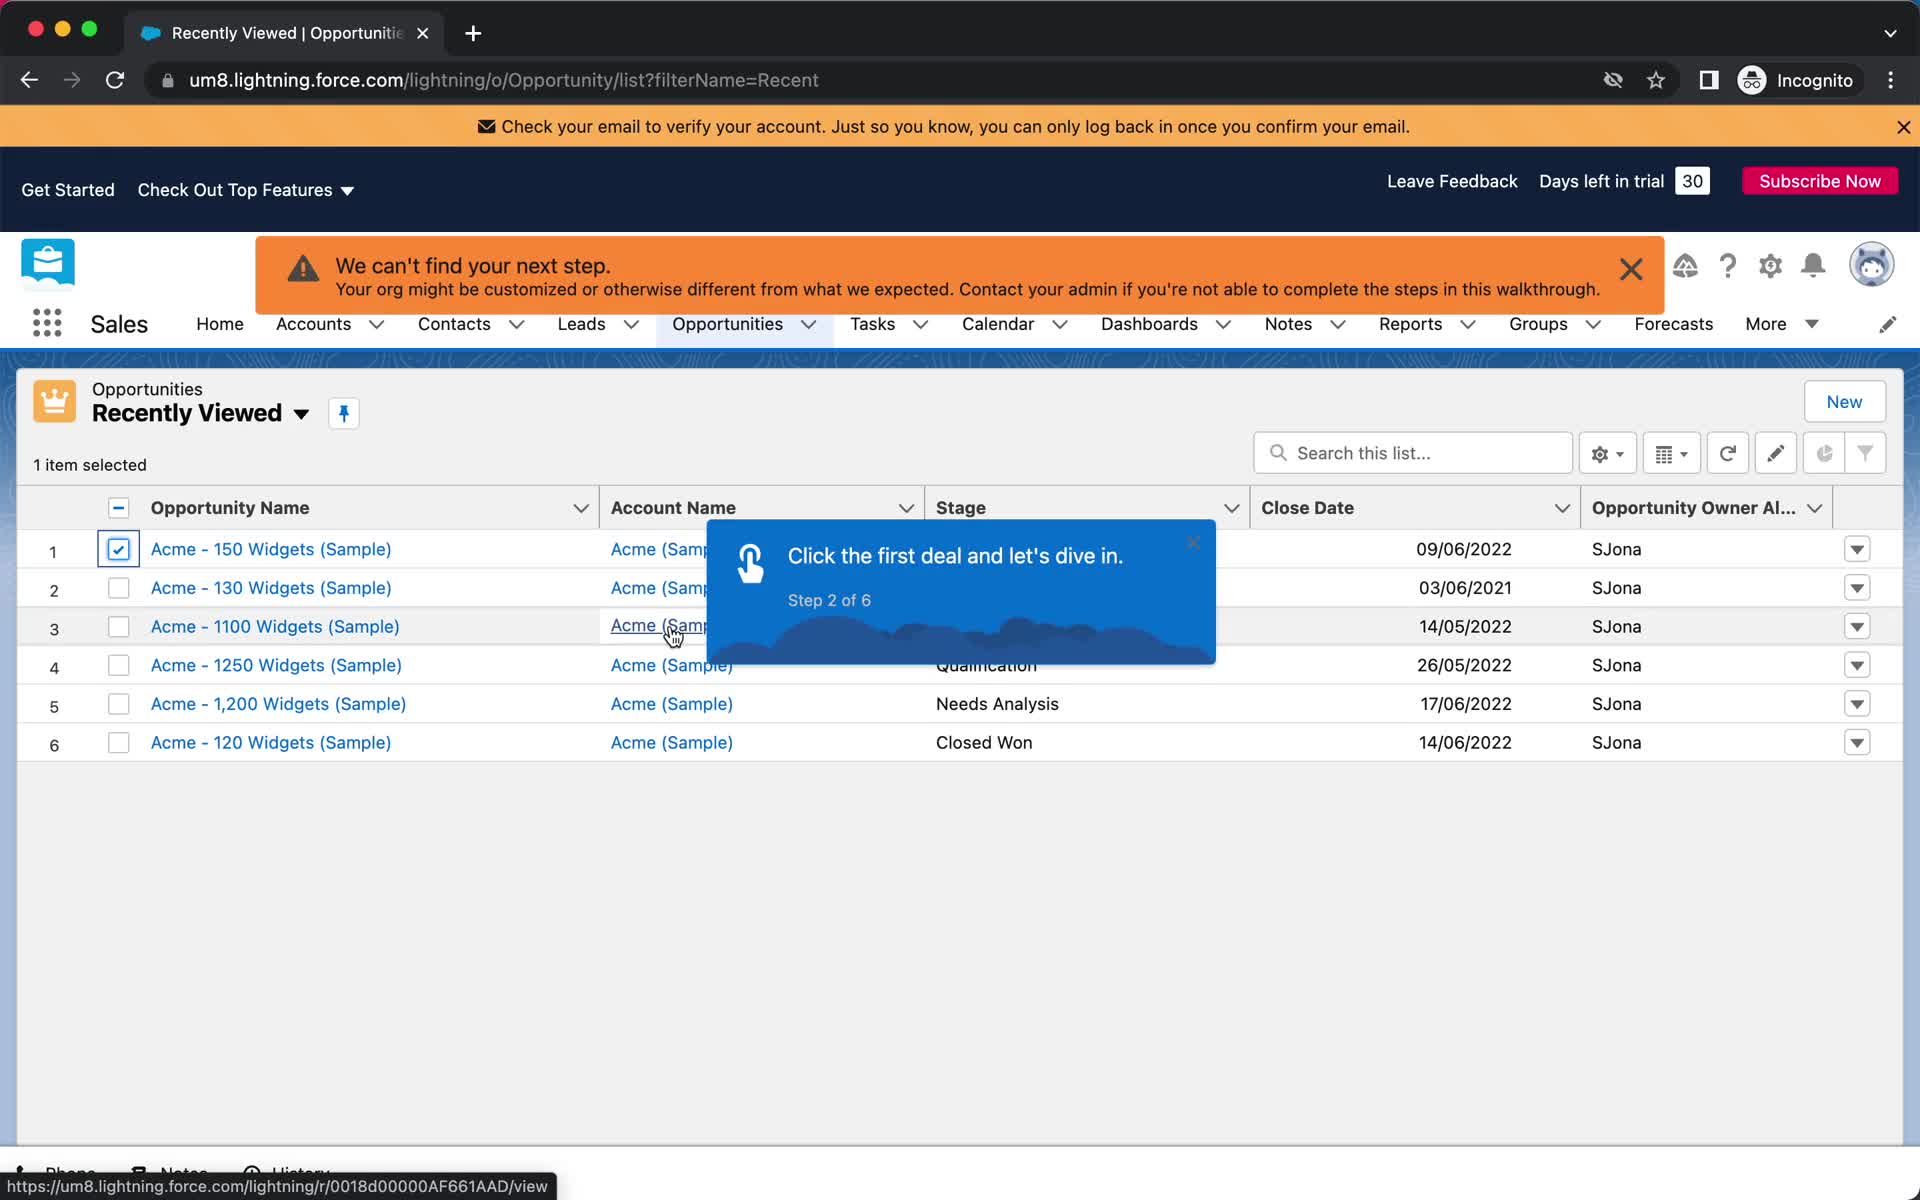Open Acme - 150 Widgets (Sample) opportunity
Image resolution: width=1920 pixels, height=1200 pixels.
(271, 549)
